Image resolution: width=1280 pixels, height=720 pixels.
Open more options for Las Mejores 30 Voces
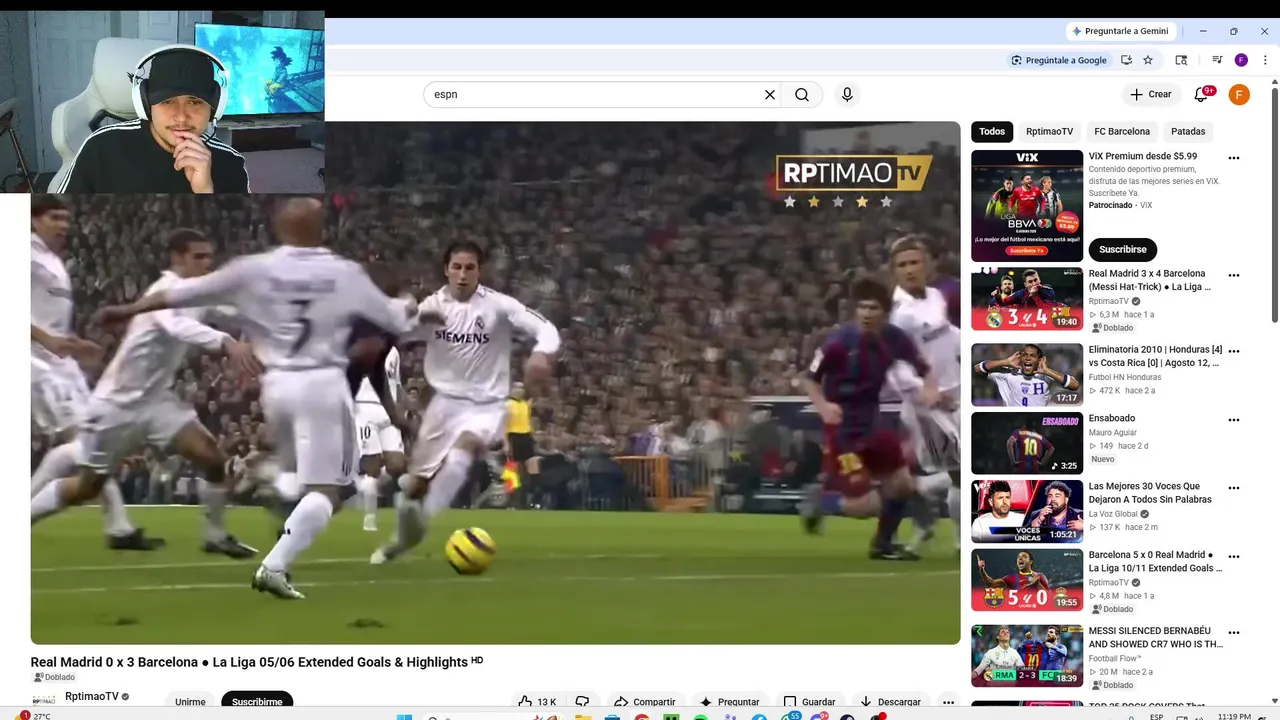pyautogui.click(x=1234, y=488)
